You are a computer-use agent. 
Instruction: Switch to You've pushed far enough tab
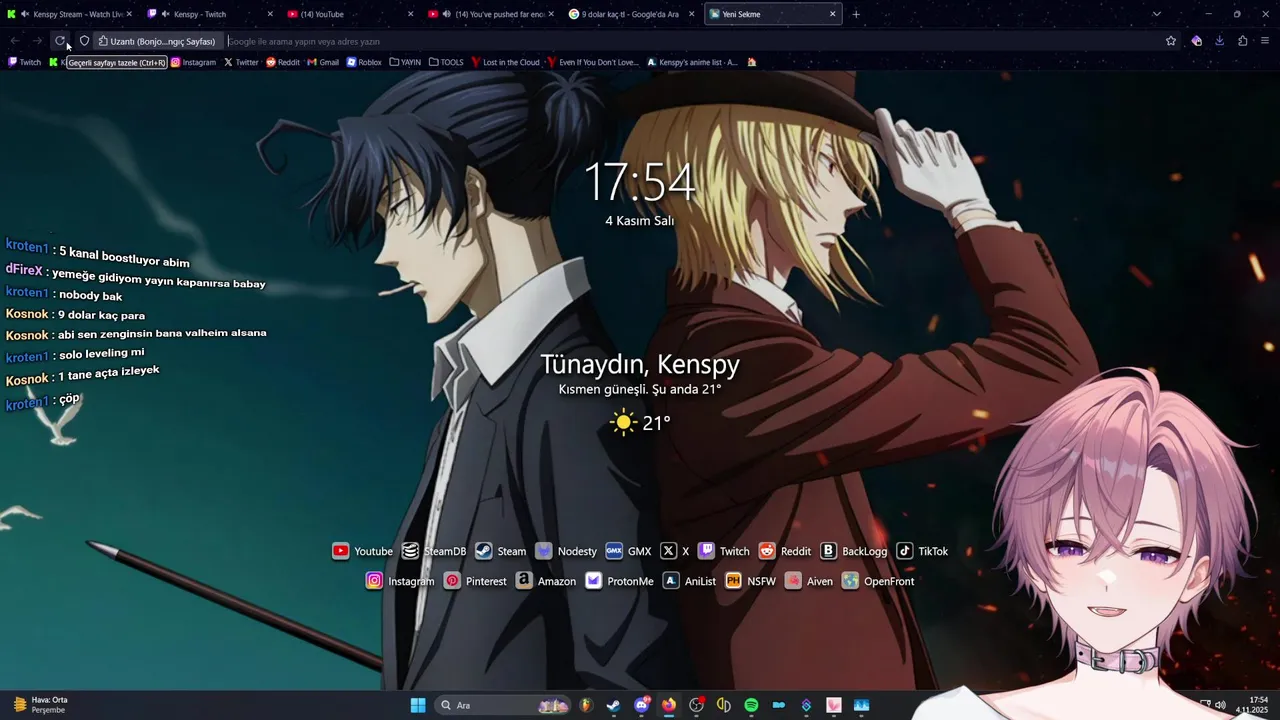point(490,14)
